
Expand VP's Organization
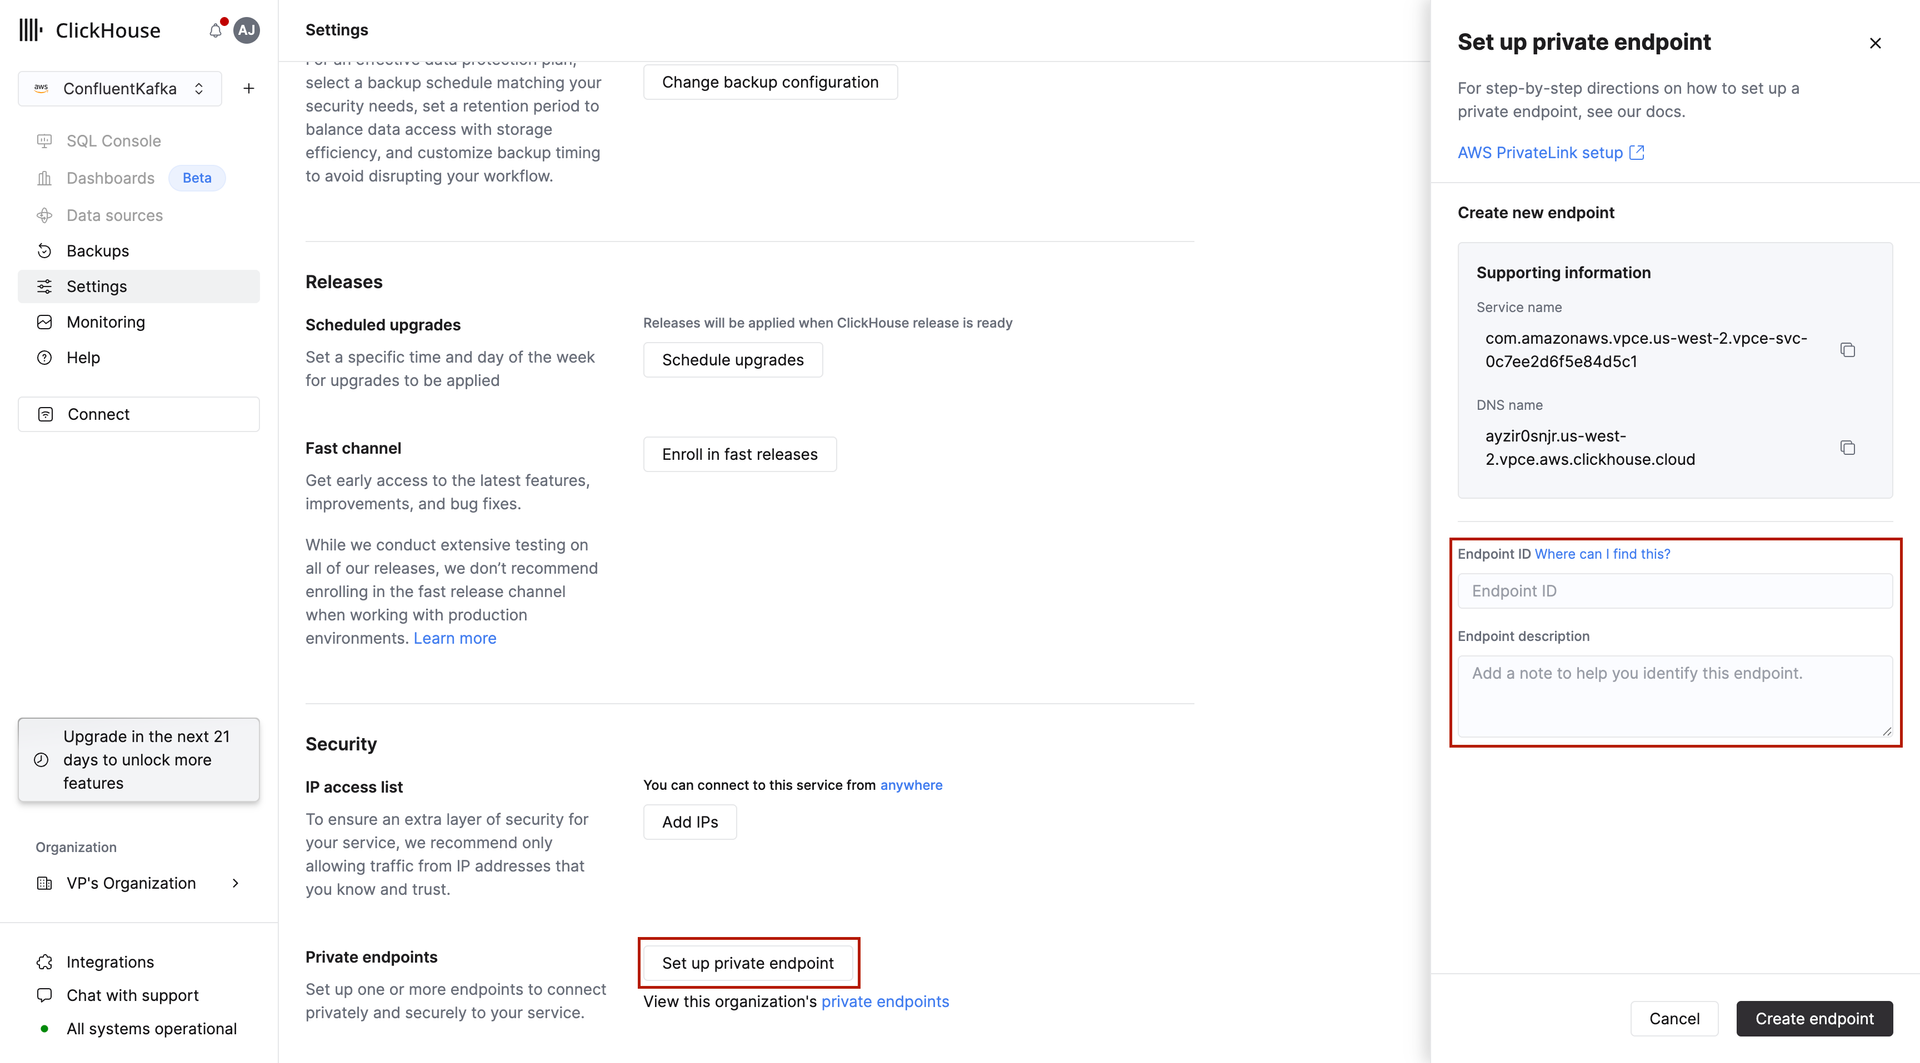tap(130, 883)
